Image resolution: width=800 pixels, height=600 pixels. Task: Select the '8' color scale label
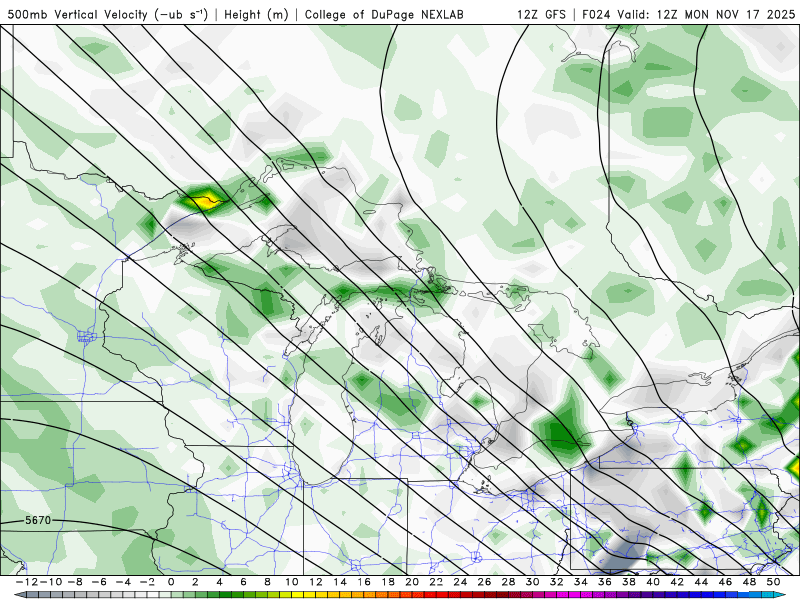pos(267,582)
